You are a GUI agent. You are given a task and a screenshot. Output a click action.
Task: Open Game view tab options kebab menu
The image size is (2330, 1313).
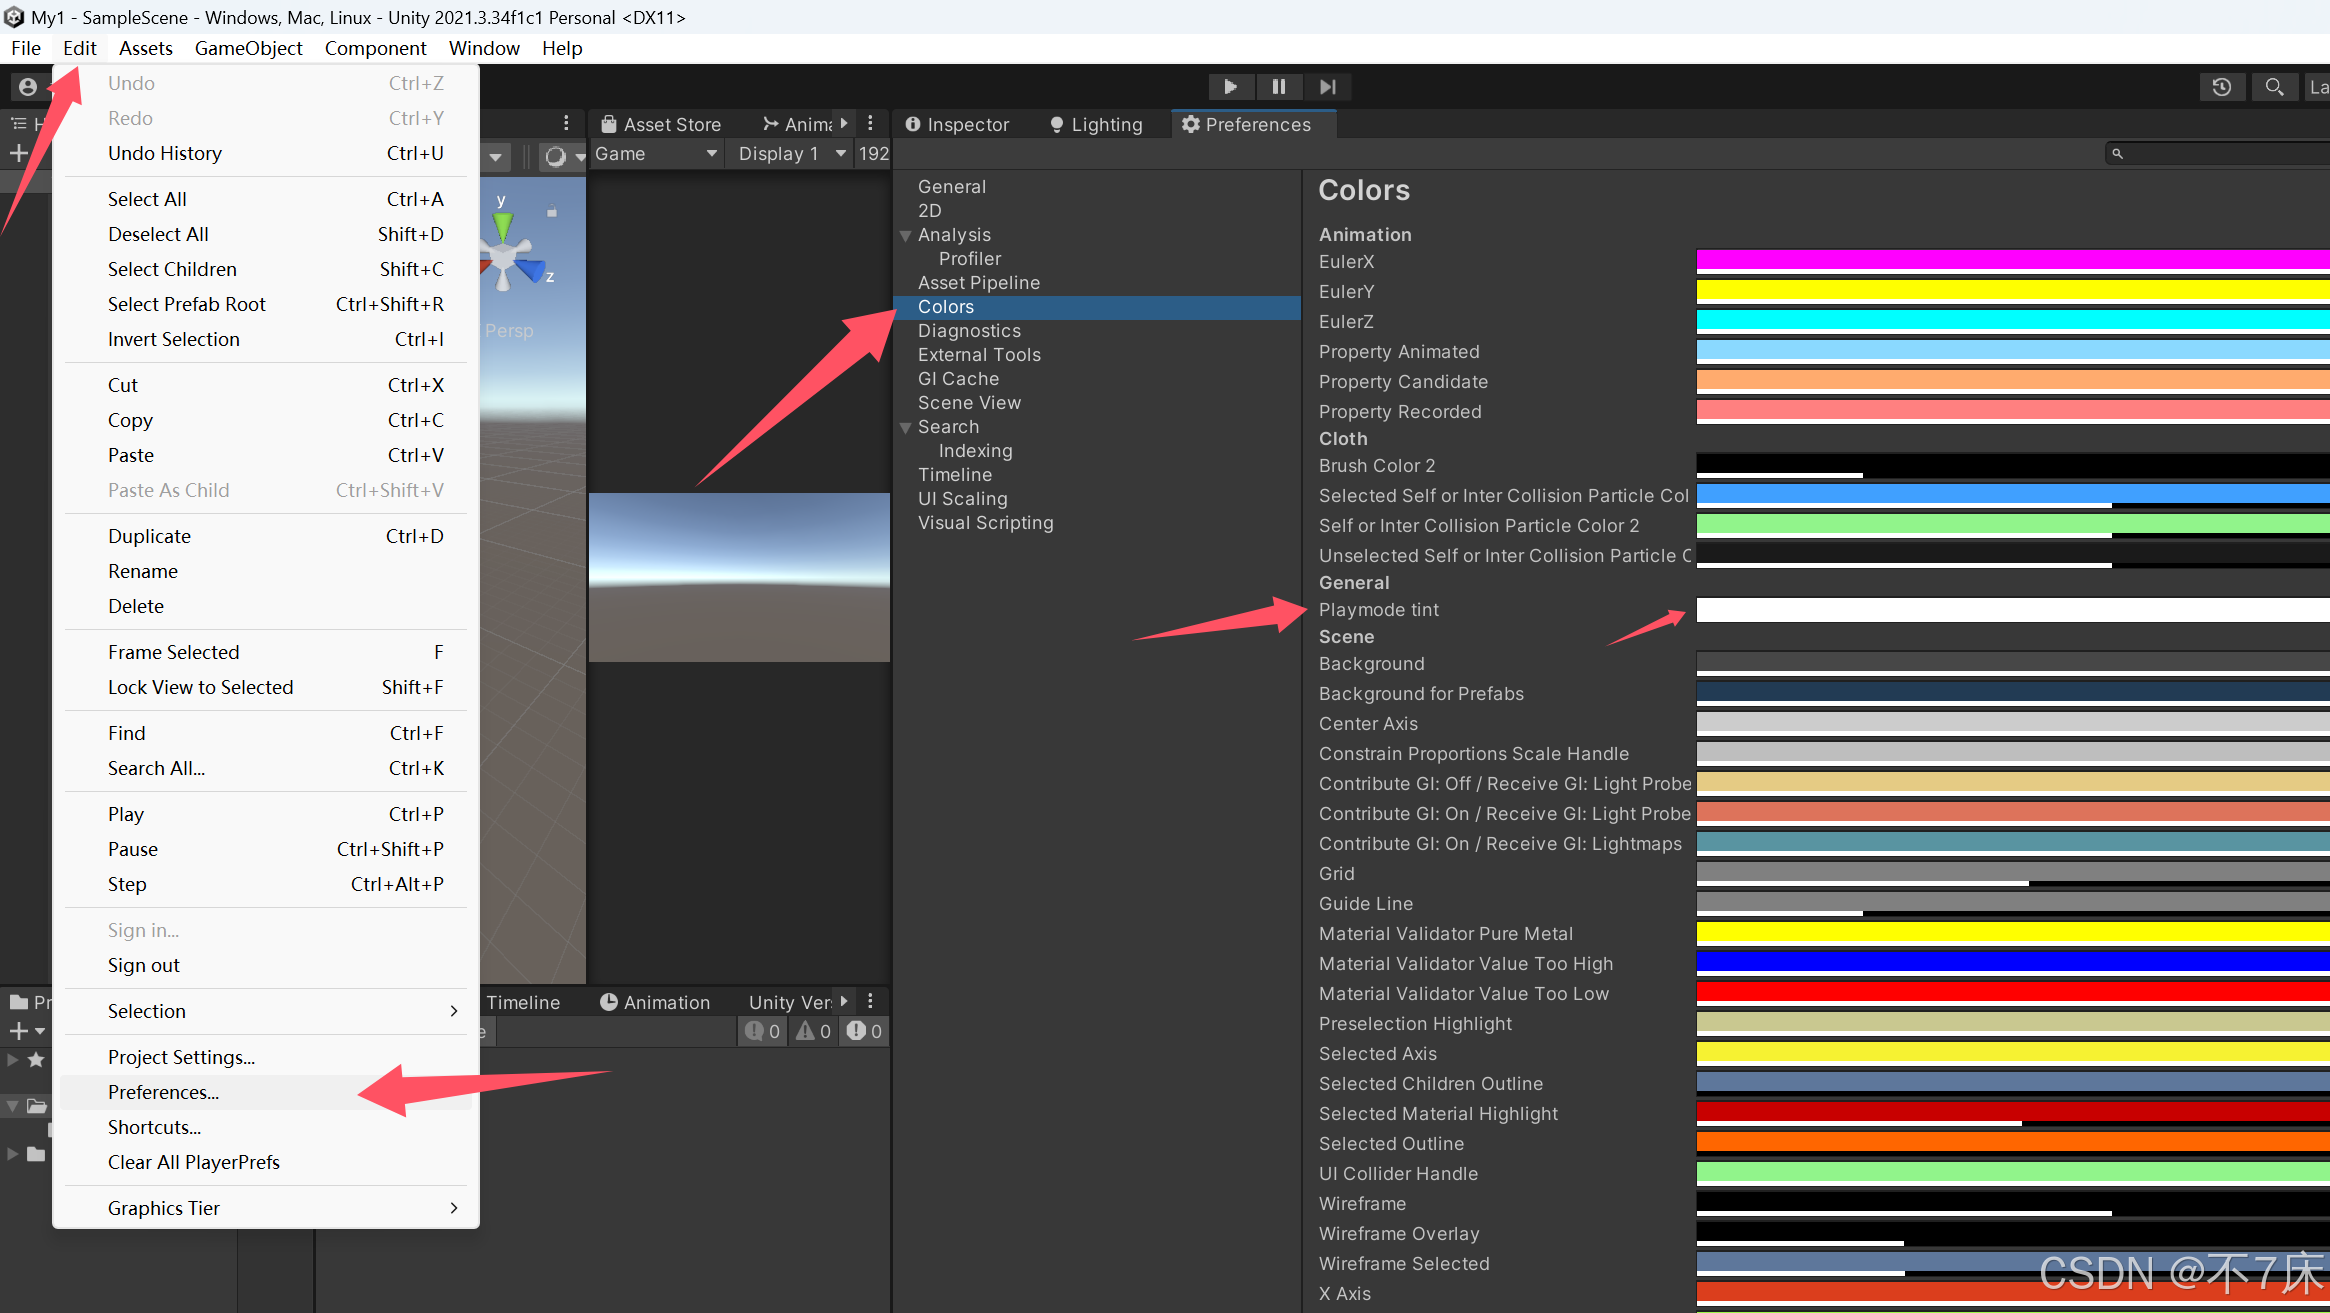point(870,123)
